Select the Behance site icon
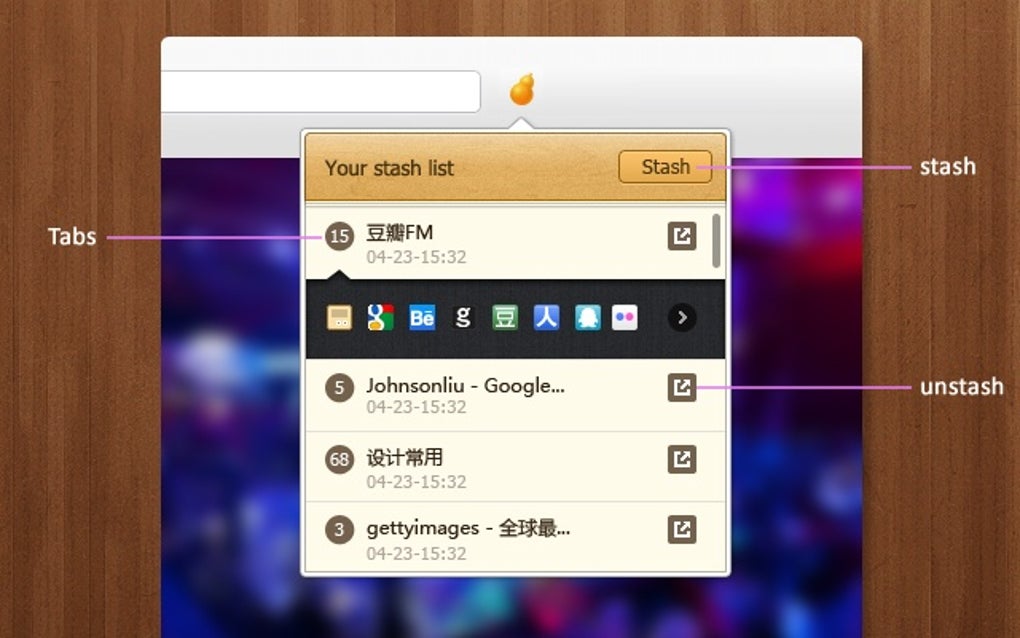Screen dimensions: 1020x638 (422, 317)
